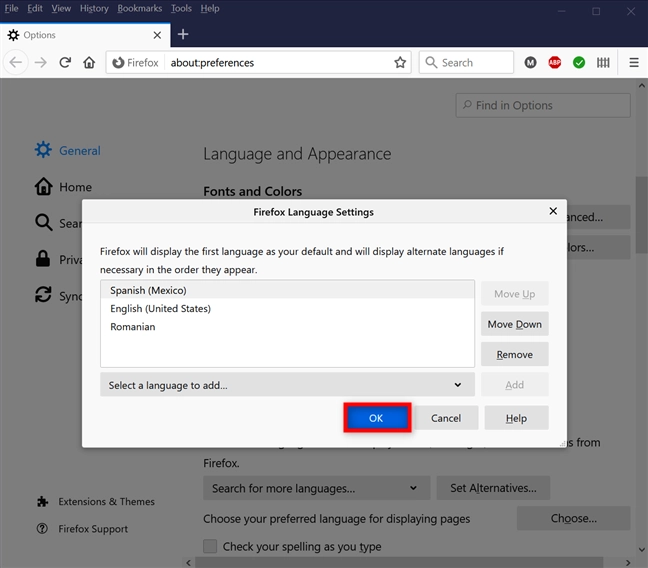Remove the selected language
The height and width of the screenshot is (568, 648).
(x=515, y=354)
